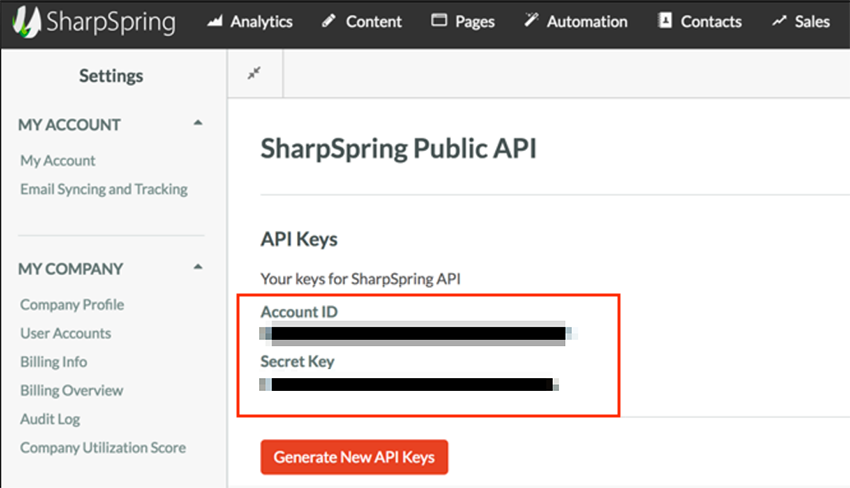Go to Company Profile
The height and width of the screenshot is (488, 850).
coord(72,305)
